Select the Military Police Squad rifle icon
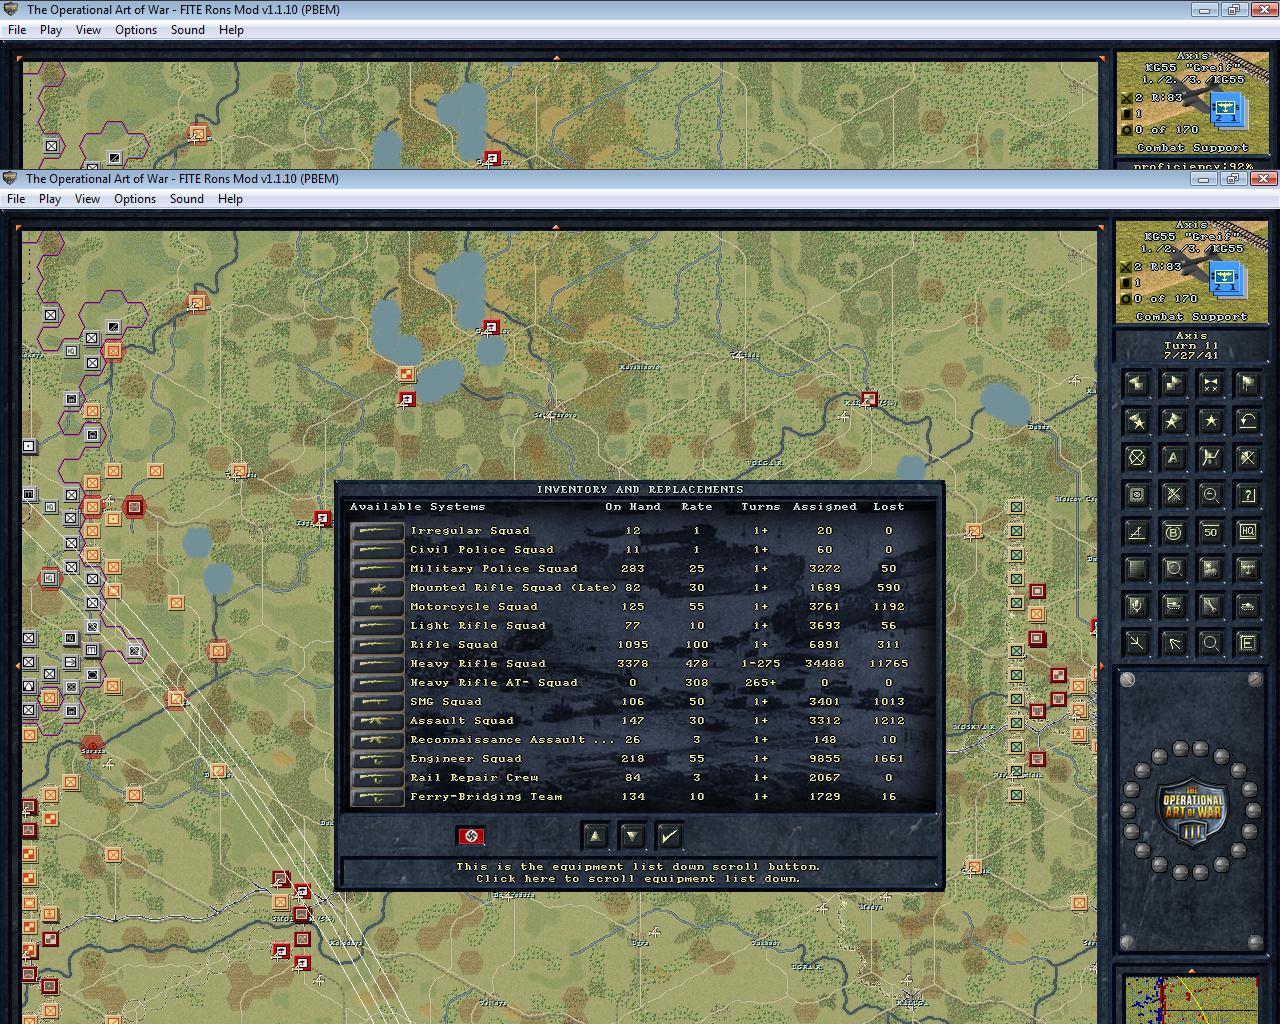The image size is (1280, 1024). (x=377, y=569)
